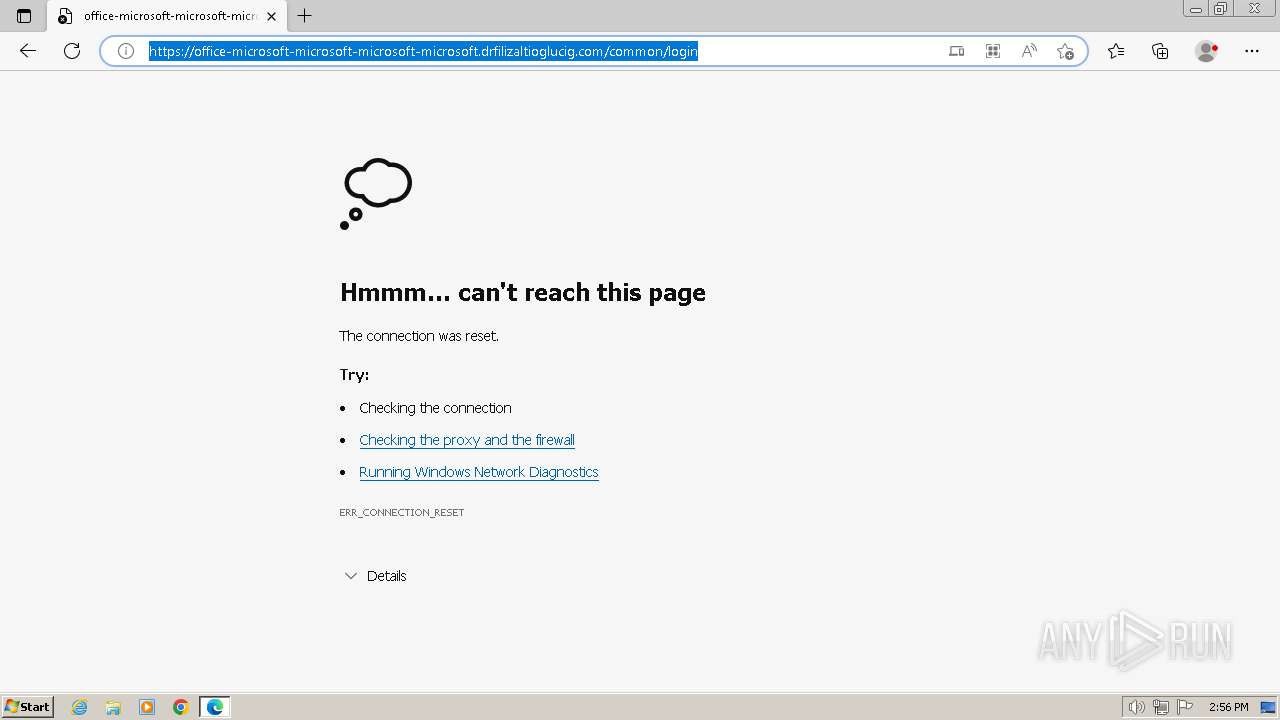Open the user profile icon

1207,51
